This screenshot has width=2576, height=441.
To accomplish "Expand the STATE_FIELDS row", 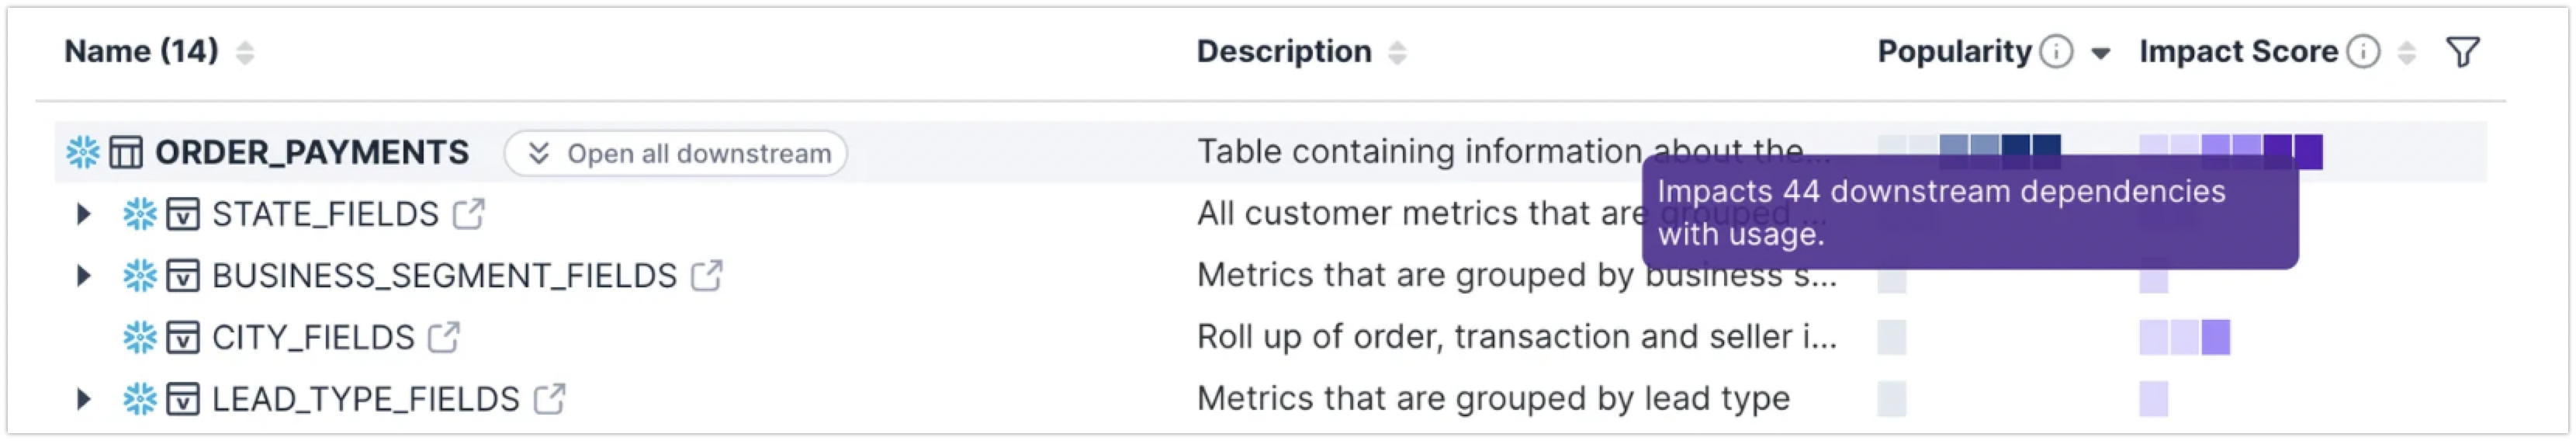I will tap(84, 214).
